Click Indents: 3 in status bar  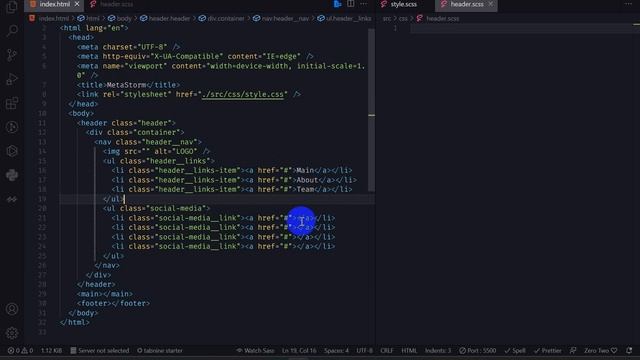438,350
